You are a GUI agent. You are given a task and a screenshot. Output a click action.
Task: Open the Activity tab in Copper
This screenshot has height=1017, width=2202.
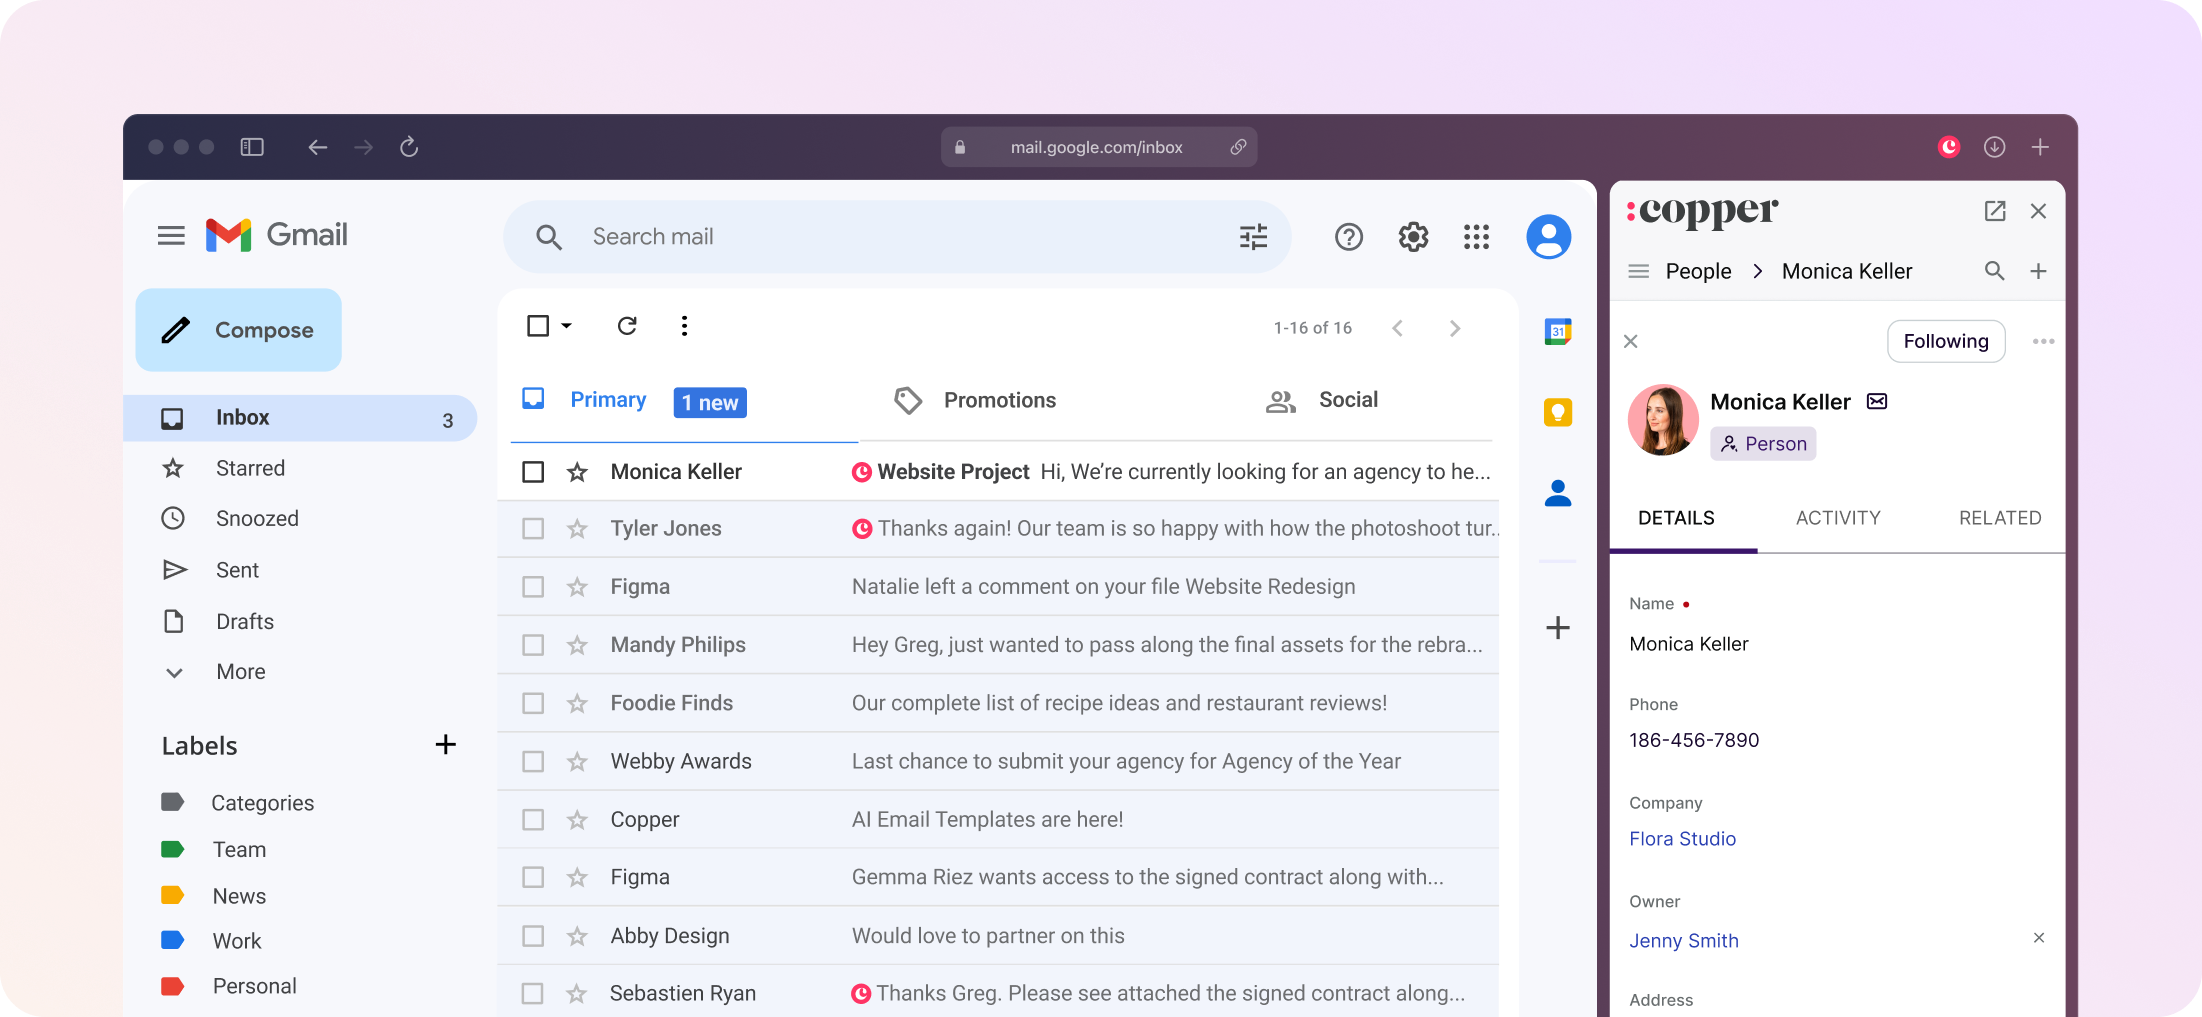(1837, 518)
